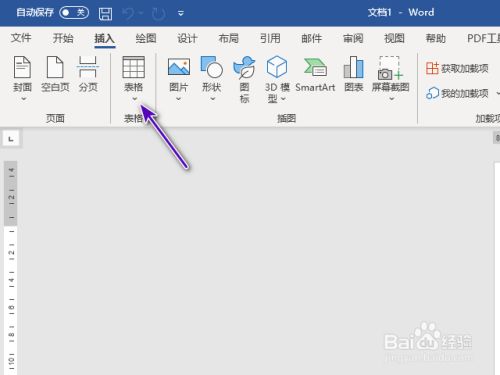Click the Page Break (分页) icon
The width and height of the screenshot is (500, 375).
[x=88, y=67]
